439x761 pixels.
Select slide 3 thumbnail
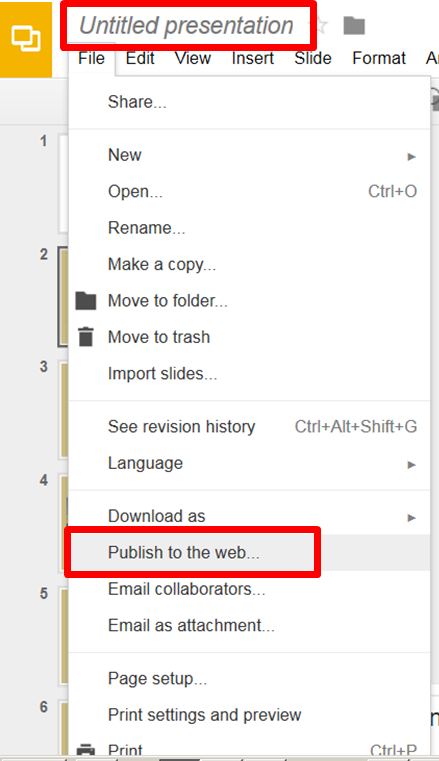[64, 410]
